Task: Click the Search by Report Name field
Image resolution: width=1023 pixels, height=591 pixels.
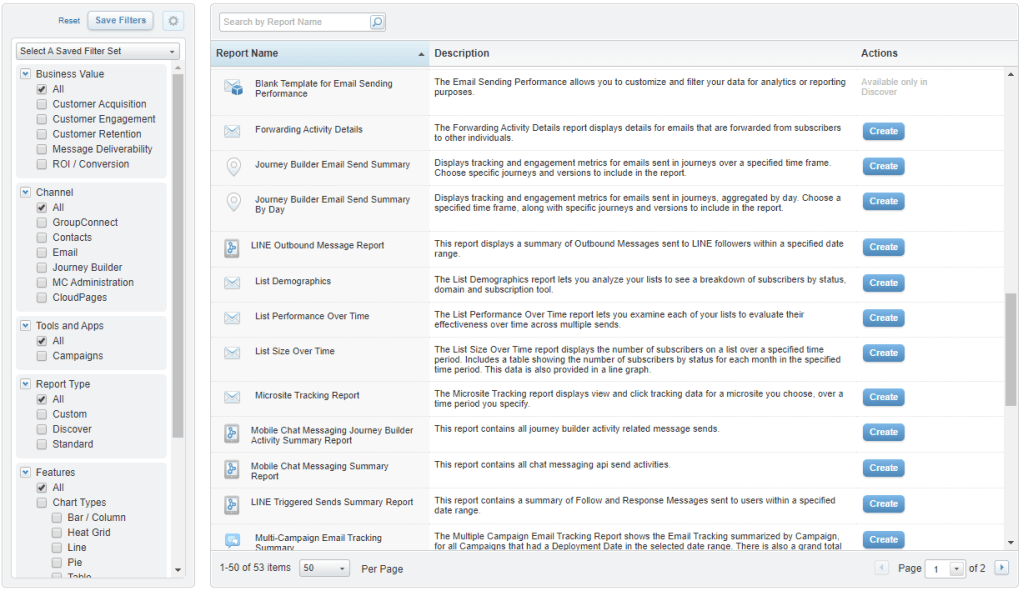Action: tap(294, 22)
